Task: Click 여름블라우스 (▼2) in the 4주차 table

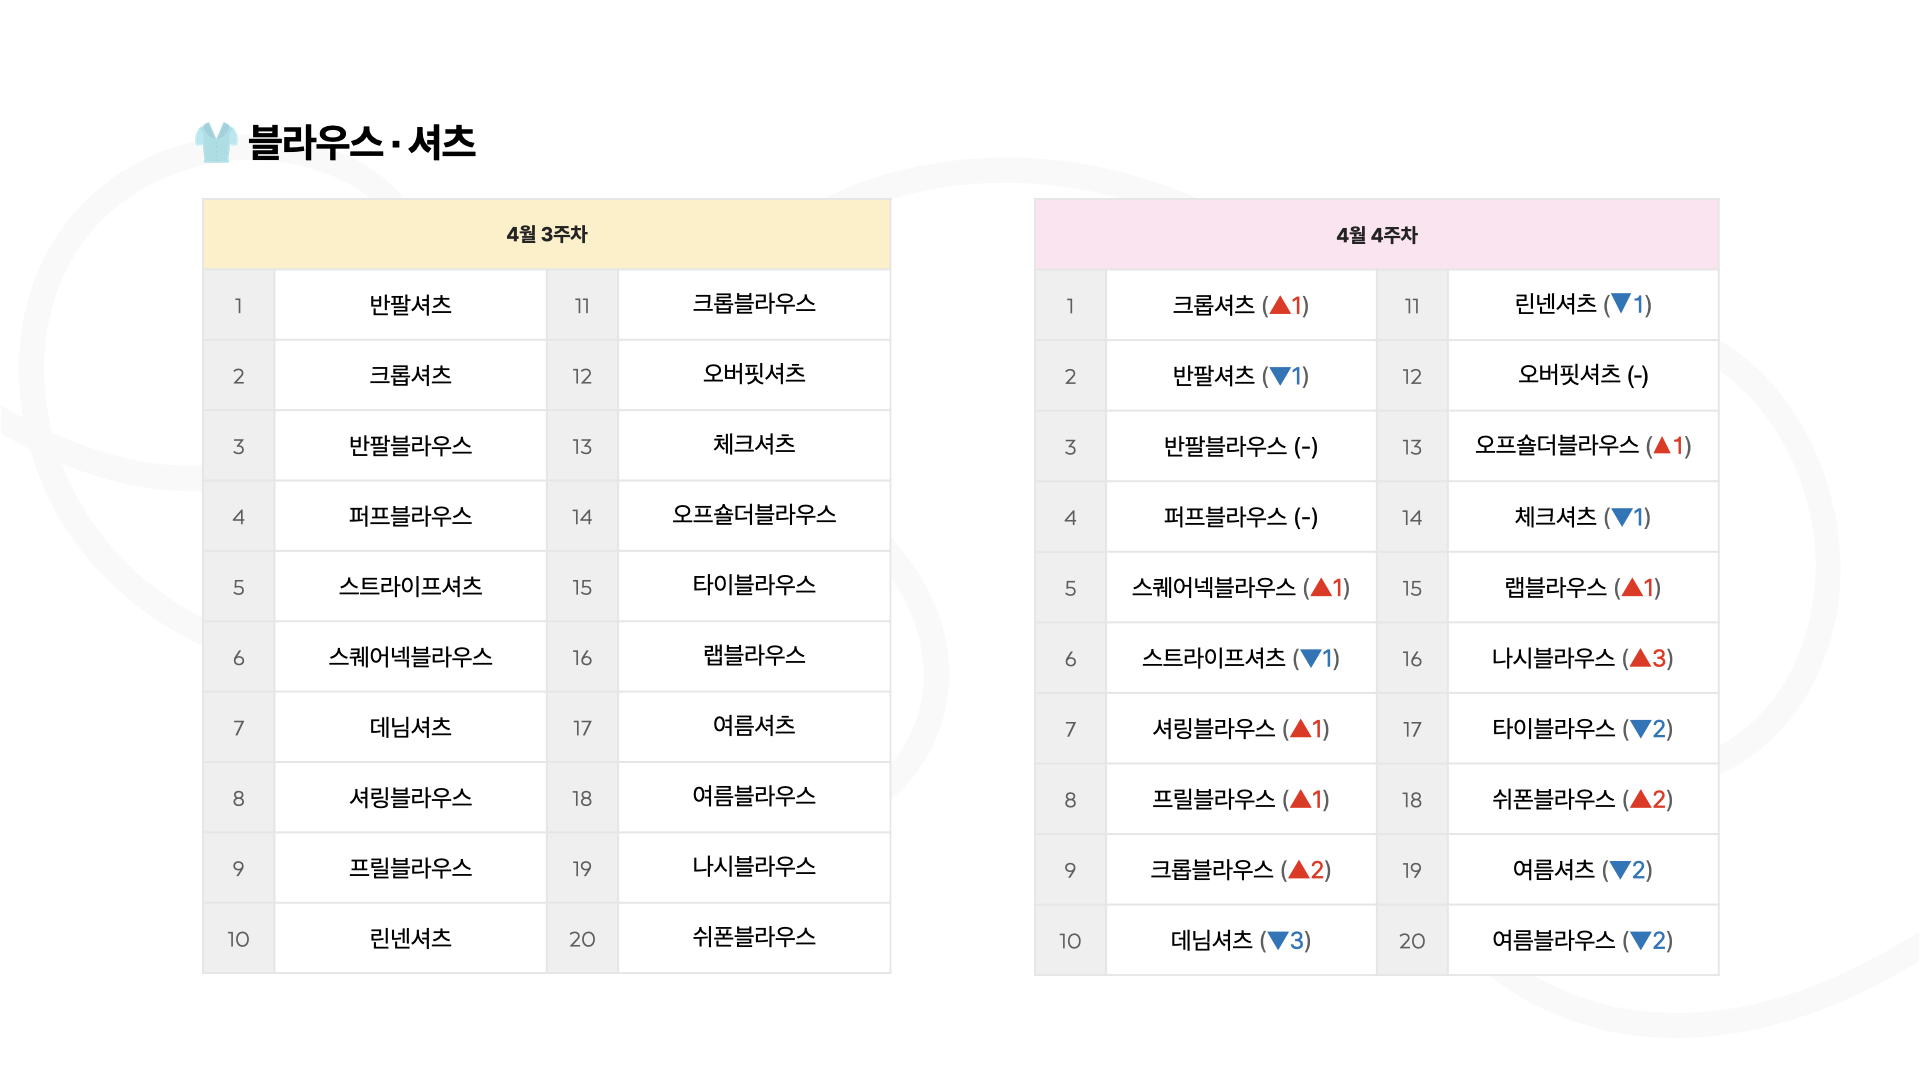Action: tap(1583, 940)
